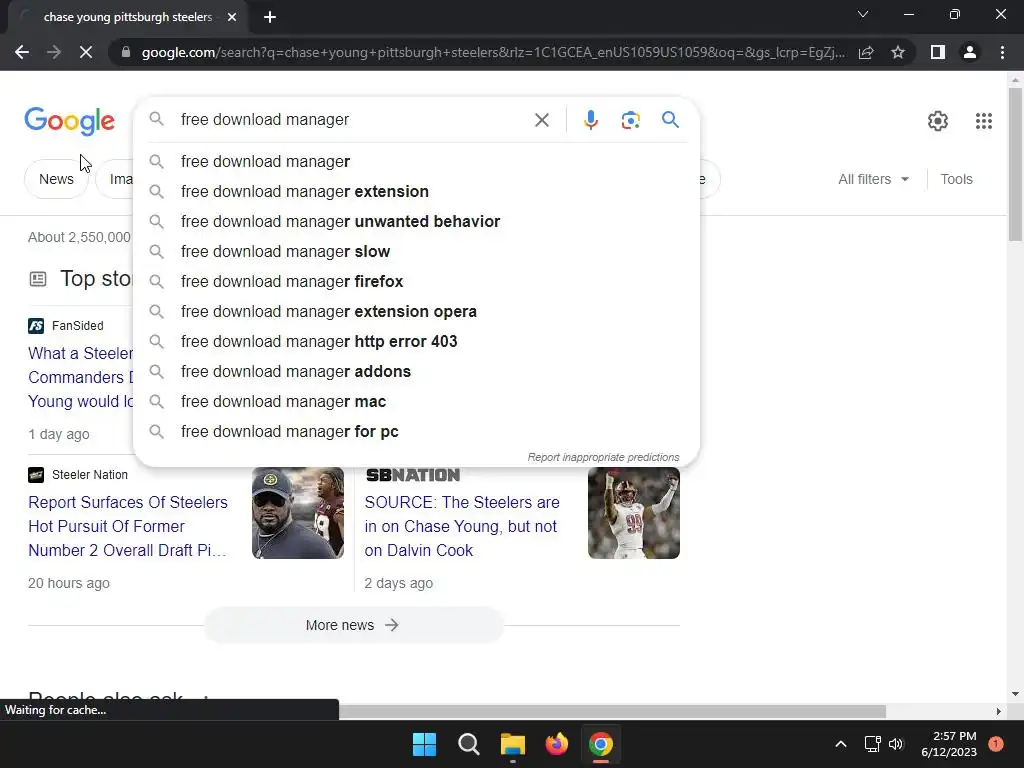This screenshot has height=768, width=1024.
Task: Click the blue search magnifier button
Action: [x=670, y=120]
